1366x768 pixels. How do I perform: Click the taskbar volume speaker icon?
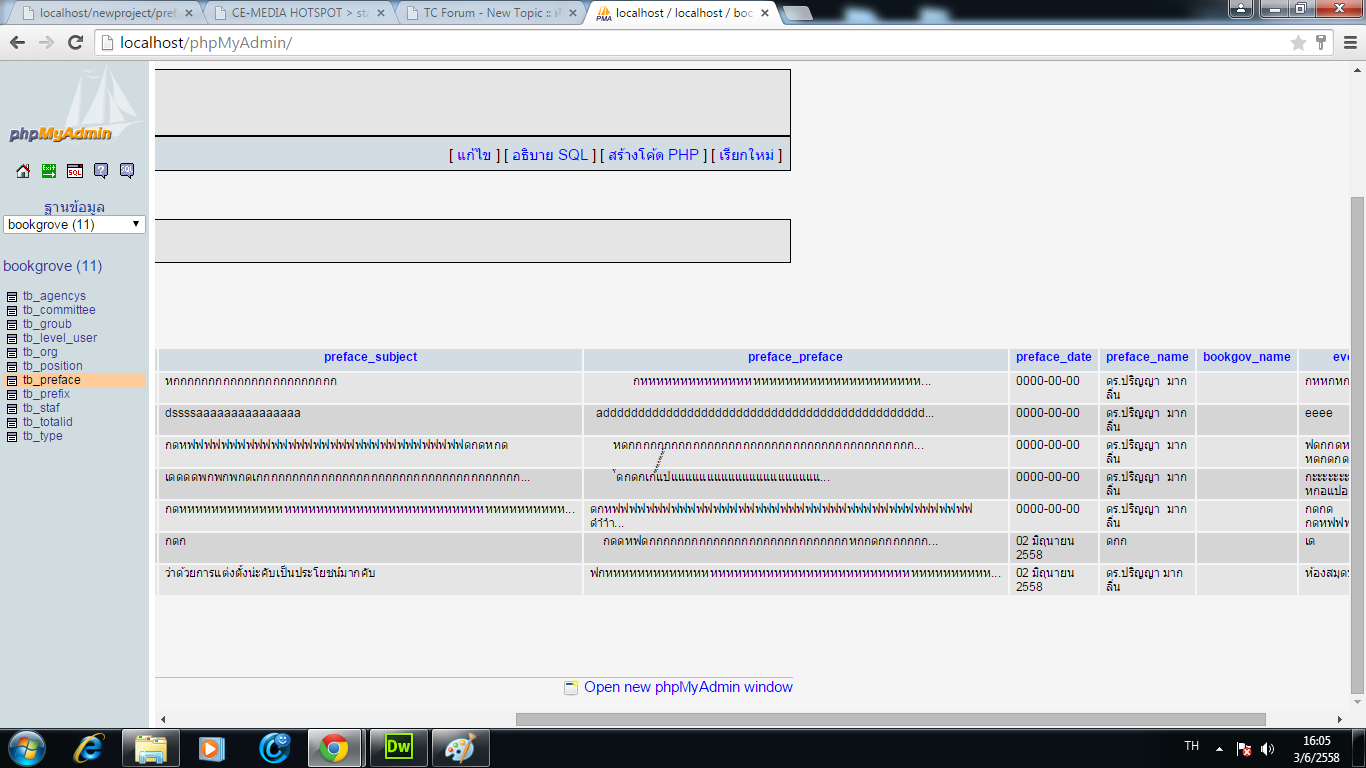point(1268,748)
